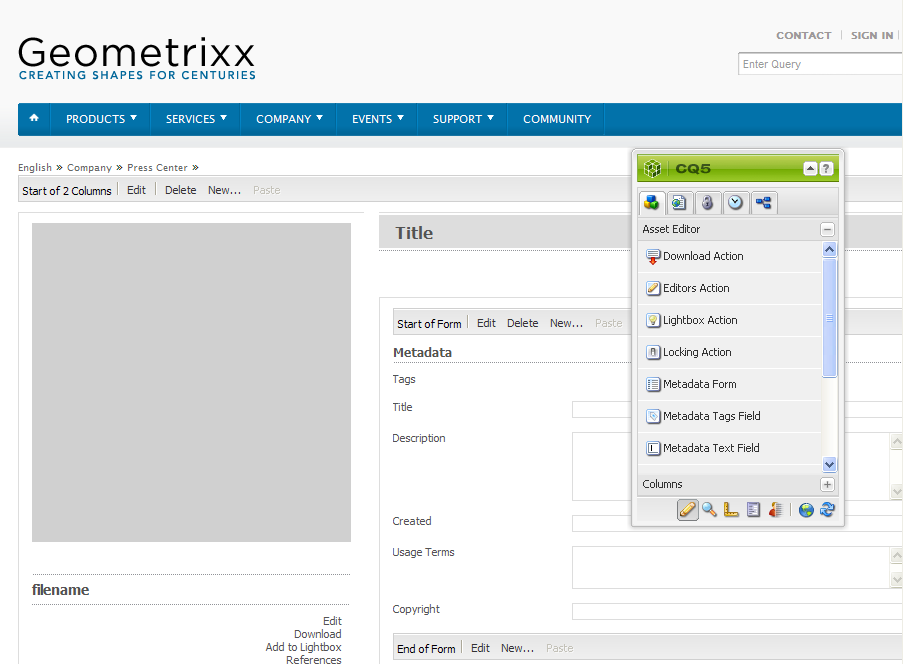Screen dimensions: 903x664
Task: Follow the Press Center breadcrumb link
Action: tap(157, 168)
